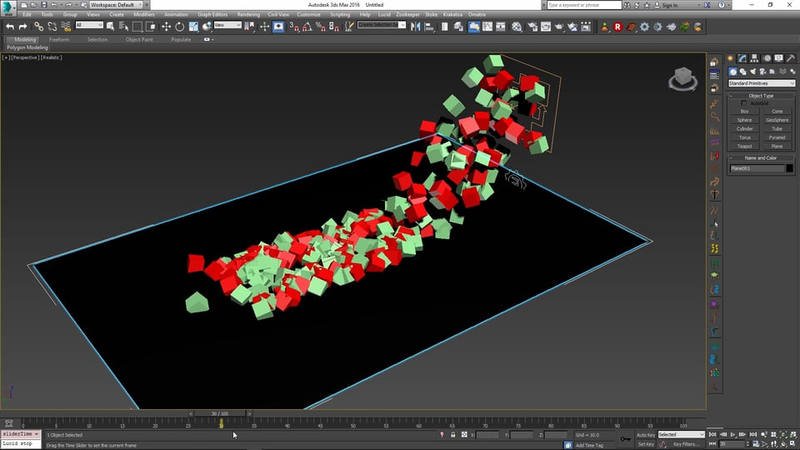Open the Lights category icon

754,72
